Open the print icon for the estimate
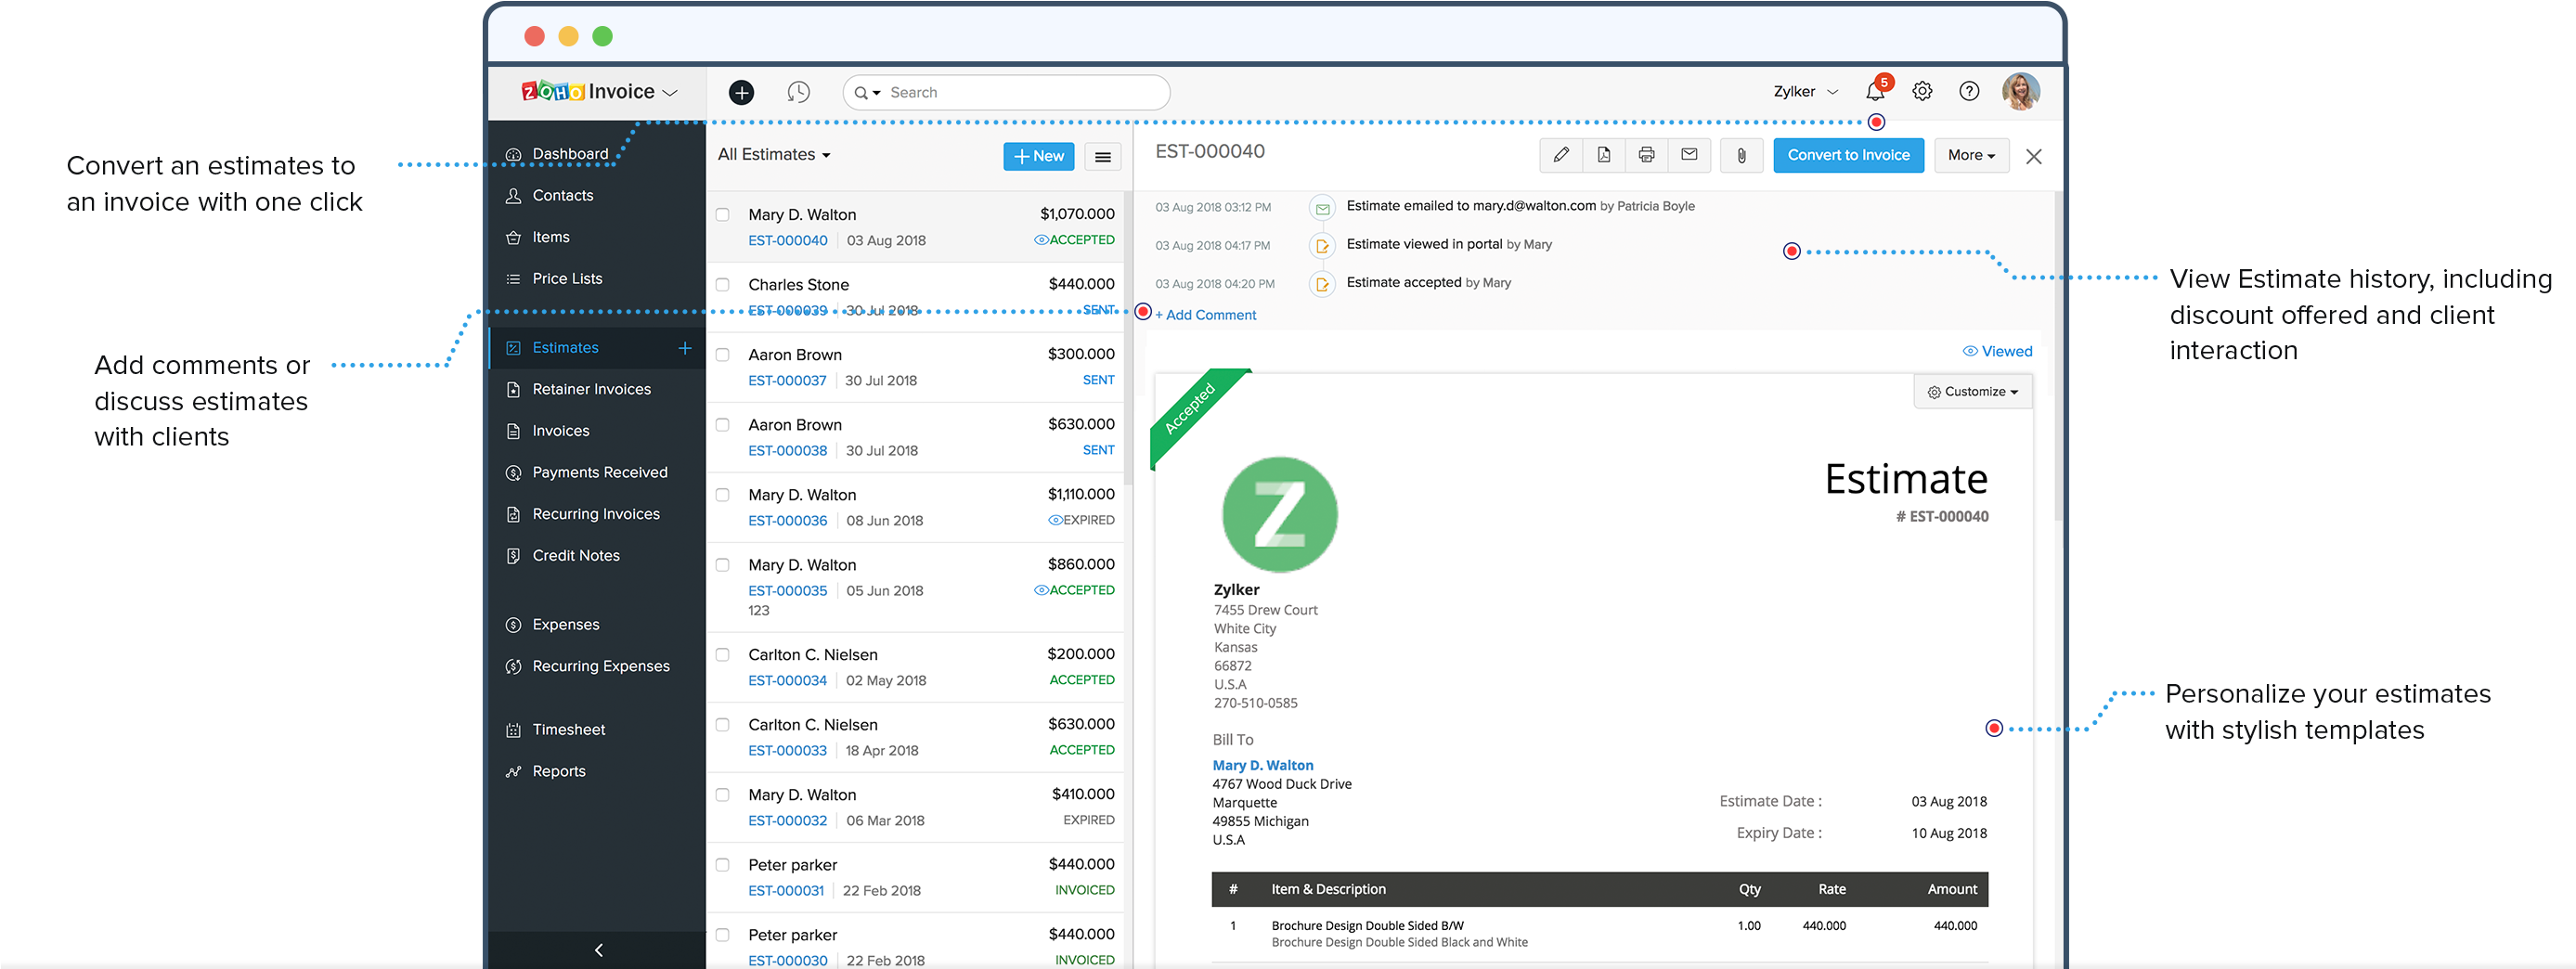The image size is (2576, 969). click(1645, 155)
